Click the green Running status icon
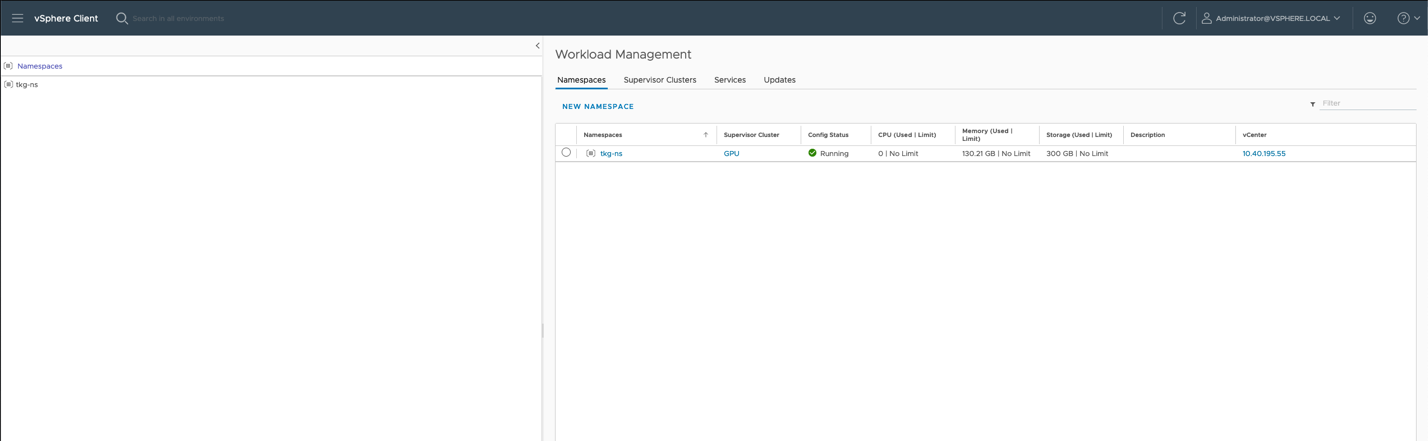The height and width of the screenshot is (441, 1428). tap(812, 153)
